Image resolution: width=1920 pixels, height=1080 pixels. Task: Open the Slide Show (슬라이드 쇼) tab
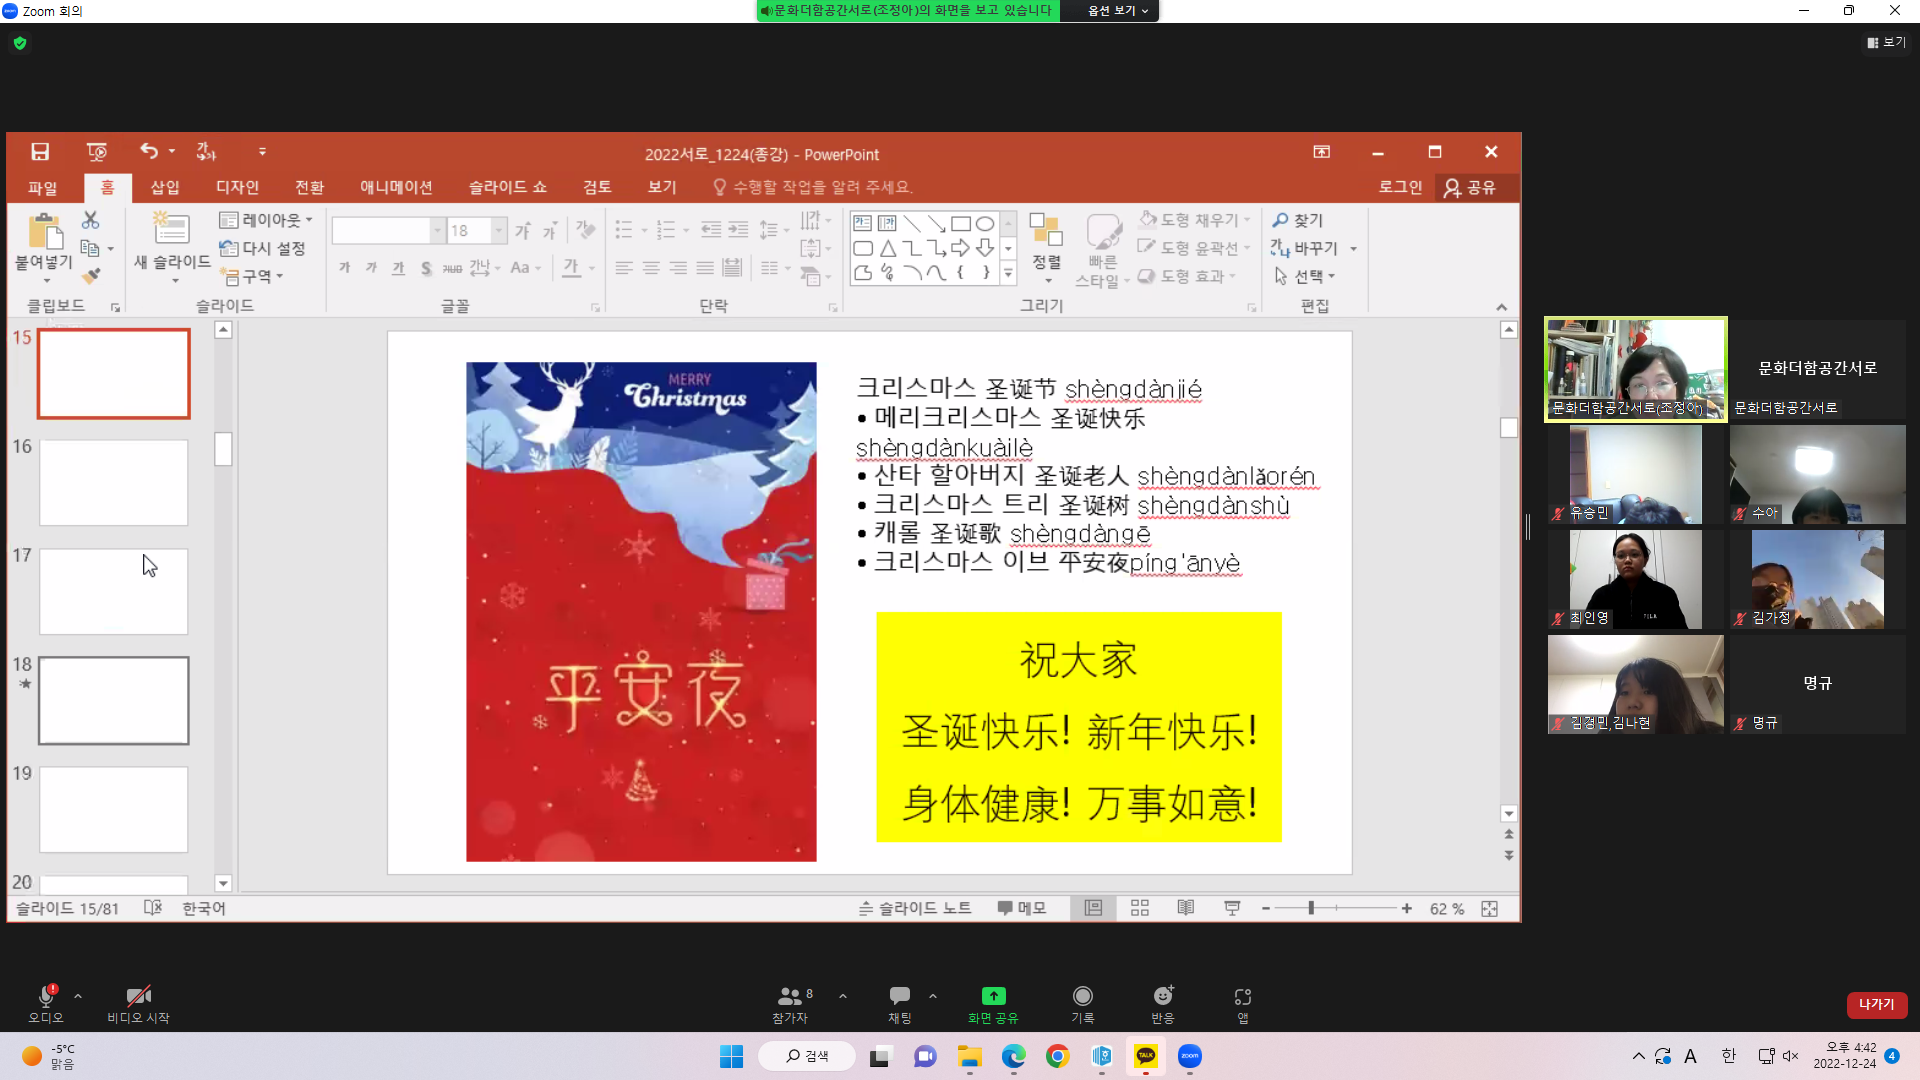pyautogui.click(x=508, y=187)
